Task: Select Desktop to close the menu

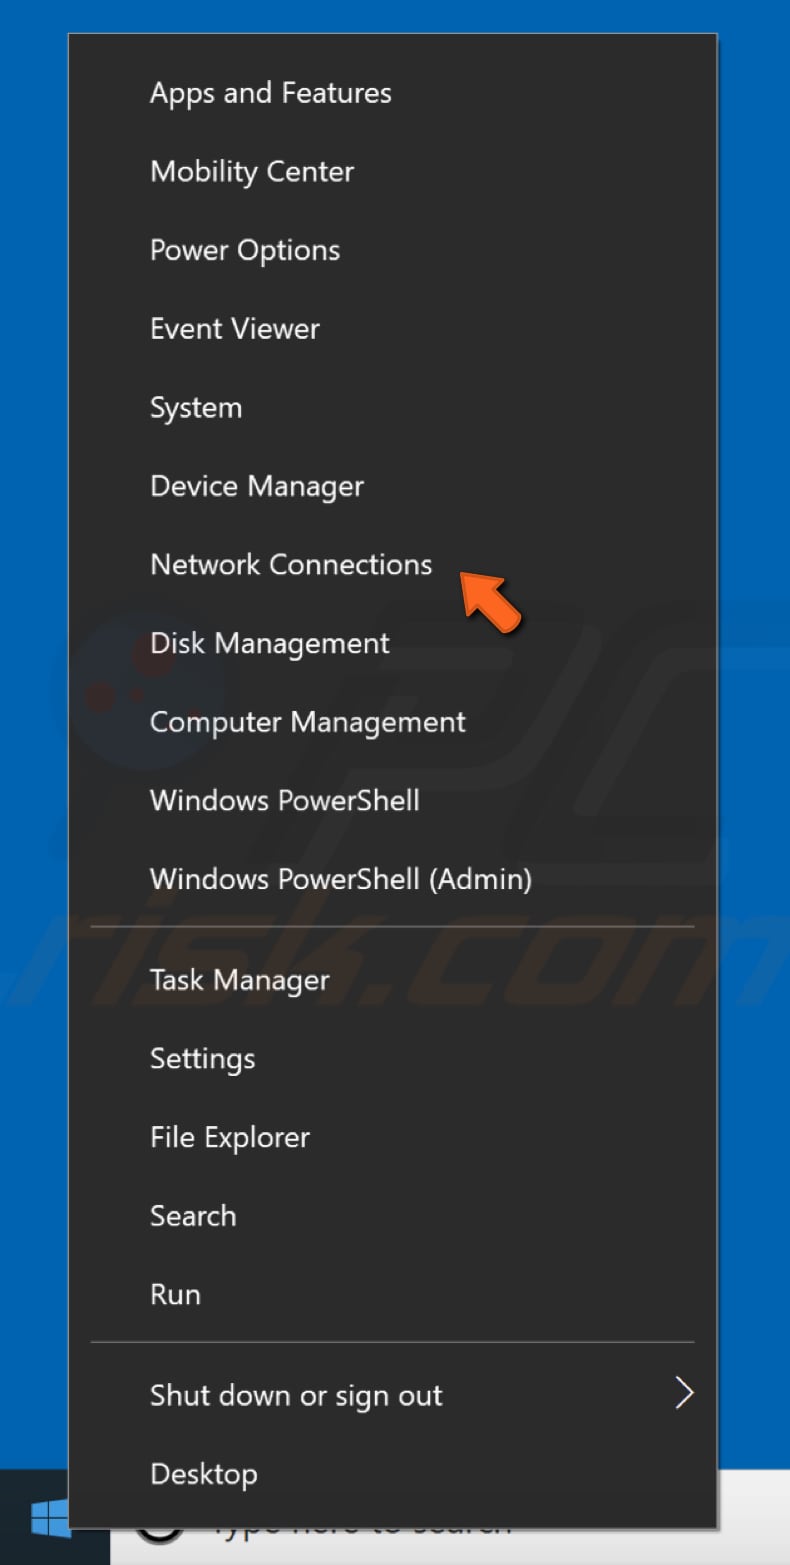Action: point(203,1473)
